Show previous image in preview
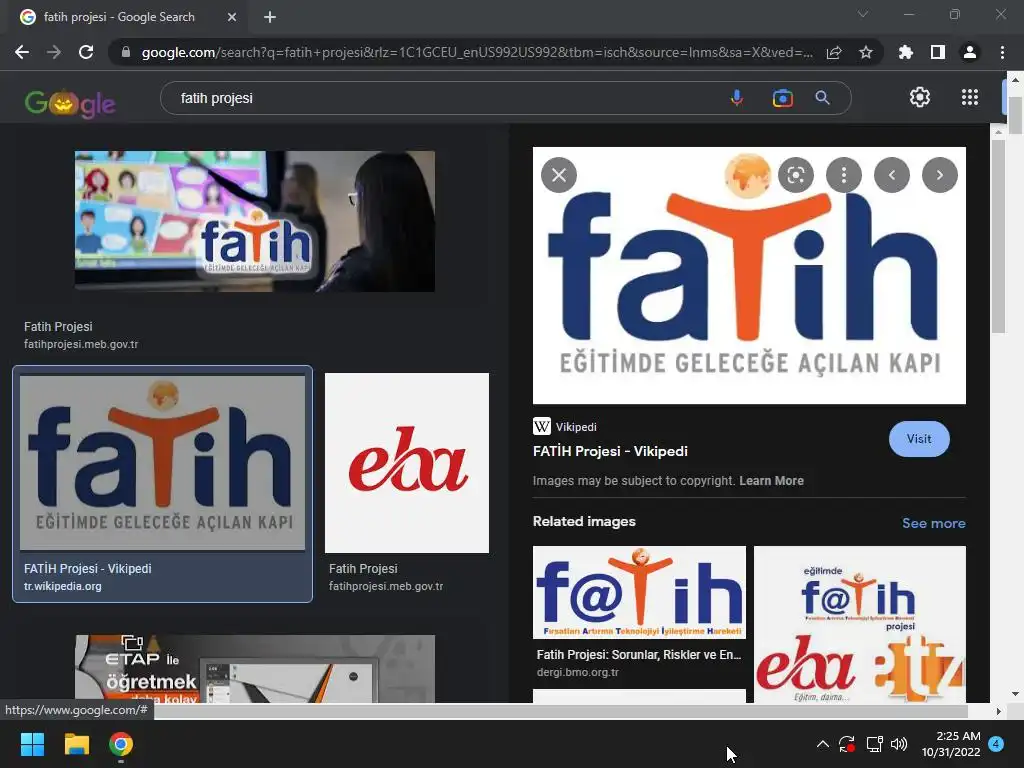1024x768 pixels. pos(892,175)
